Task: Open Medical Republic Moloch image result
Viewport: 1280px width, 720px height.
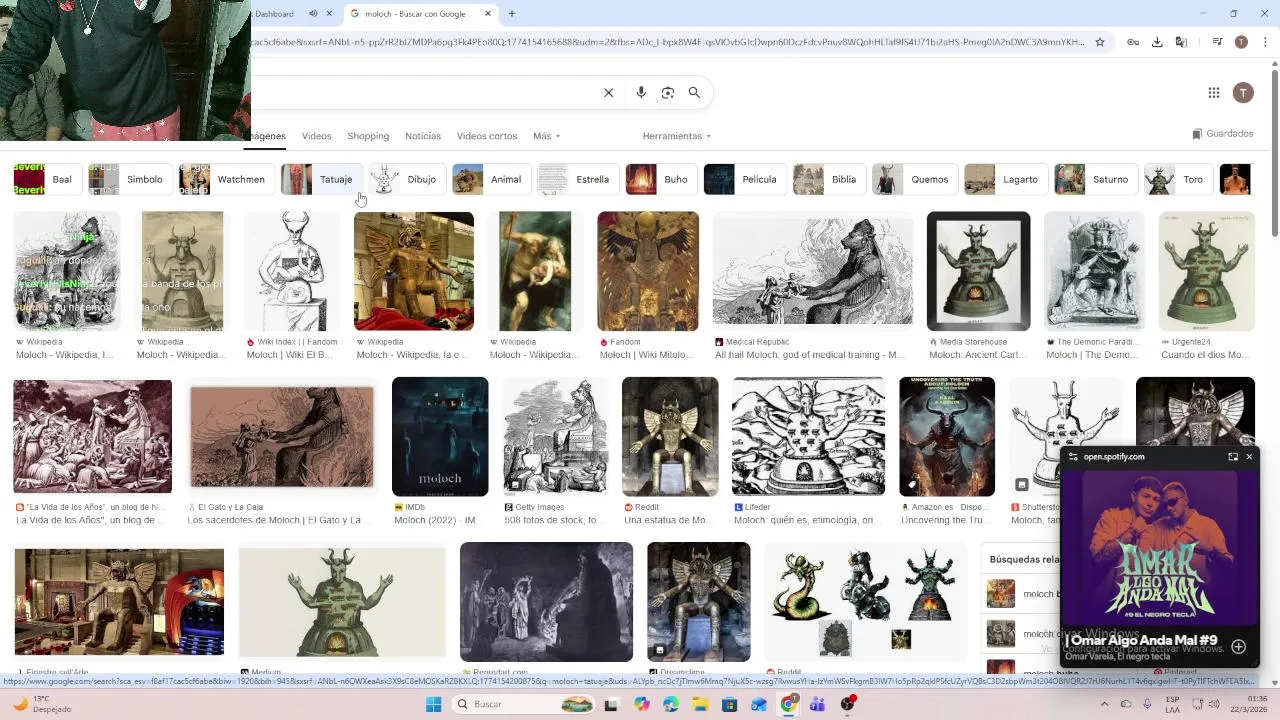Action: (x=813, y=271)
